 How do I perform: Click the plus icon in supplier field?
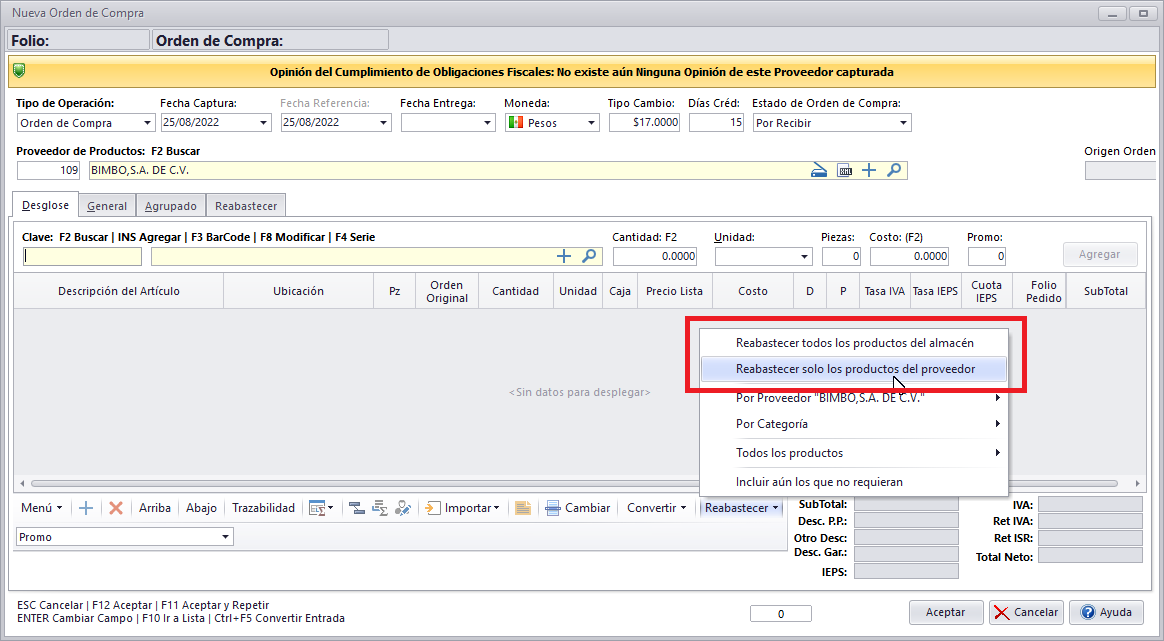click(869, 170)
